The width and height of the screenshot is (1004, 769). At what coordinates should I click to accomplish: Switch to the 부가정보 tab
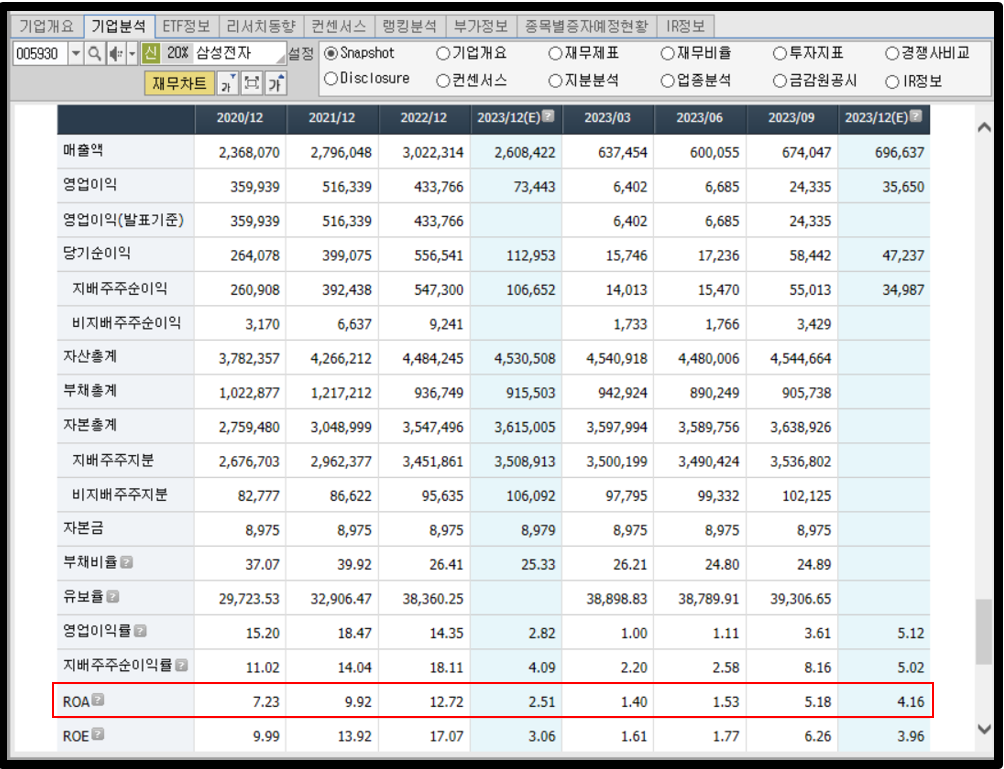click(481, 26)
